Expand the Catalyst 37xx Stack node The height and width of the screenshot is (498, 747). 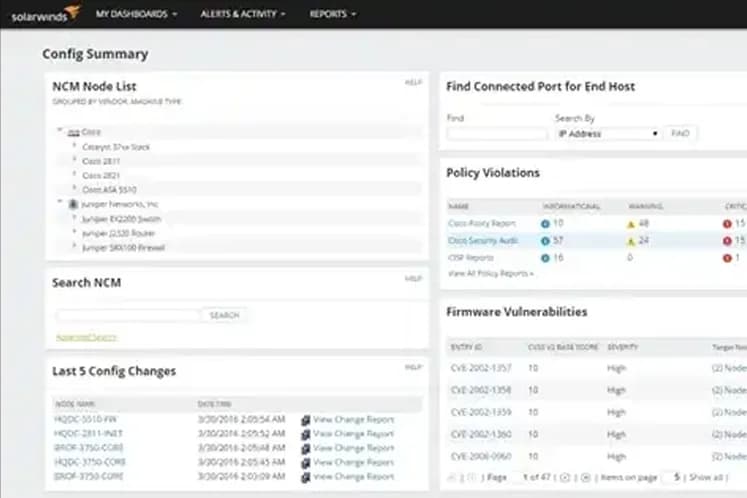(74, 145)
